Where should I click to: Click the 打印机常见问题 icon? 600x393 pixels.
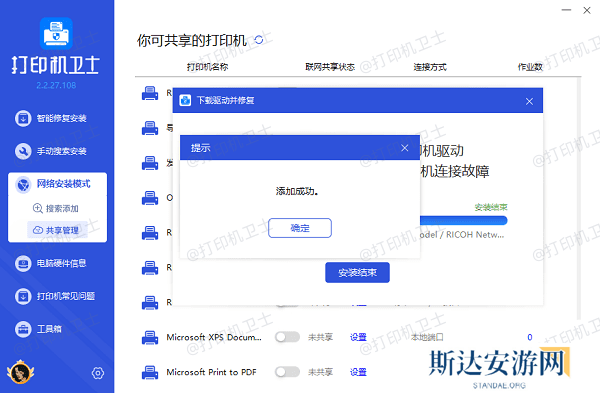[x=23, y=296]
